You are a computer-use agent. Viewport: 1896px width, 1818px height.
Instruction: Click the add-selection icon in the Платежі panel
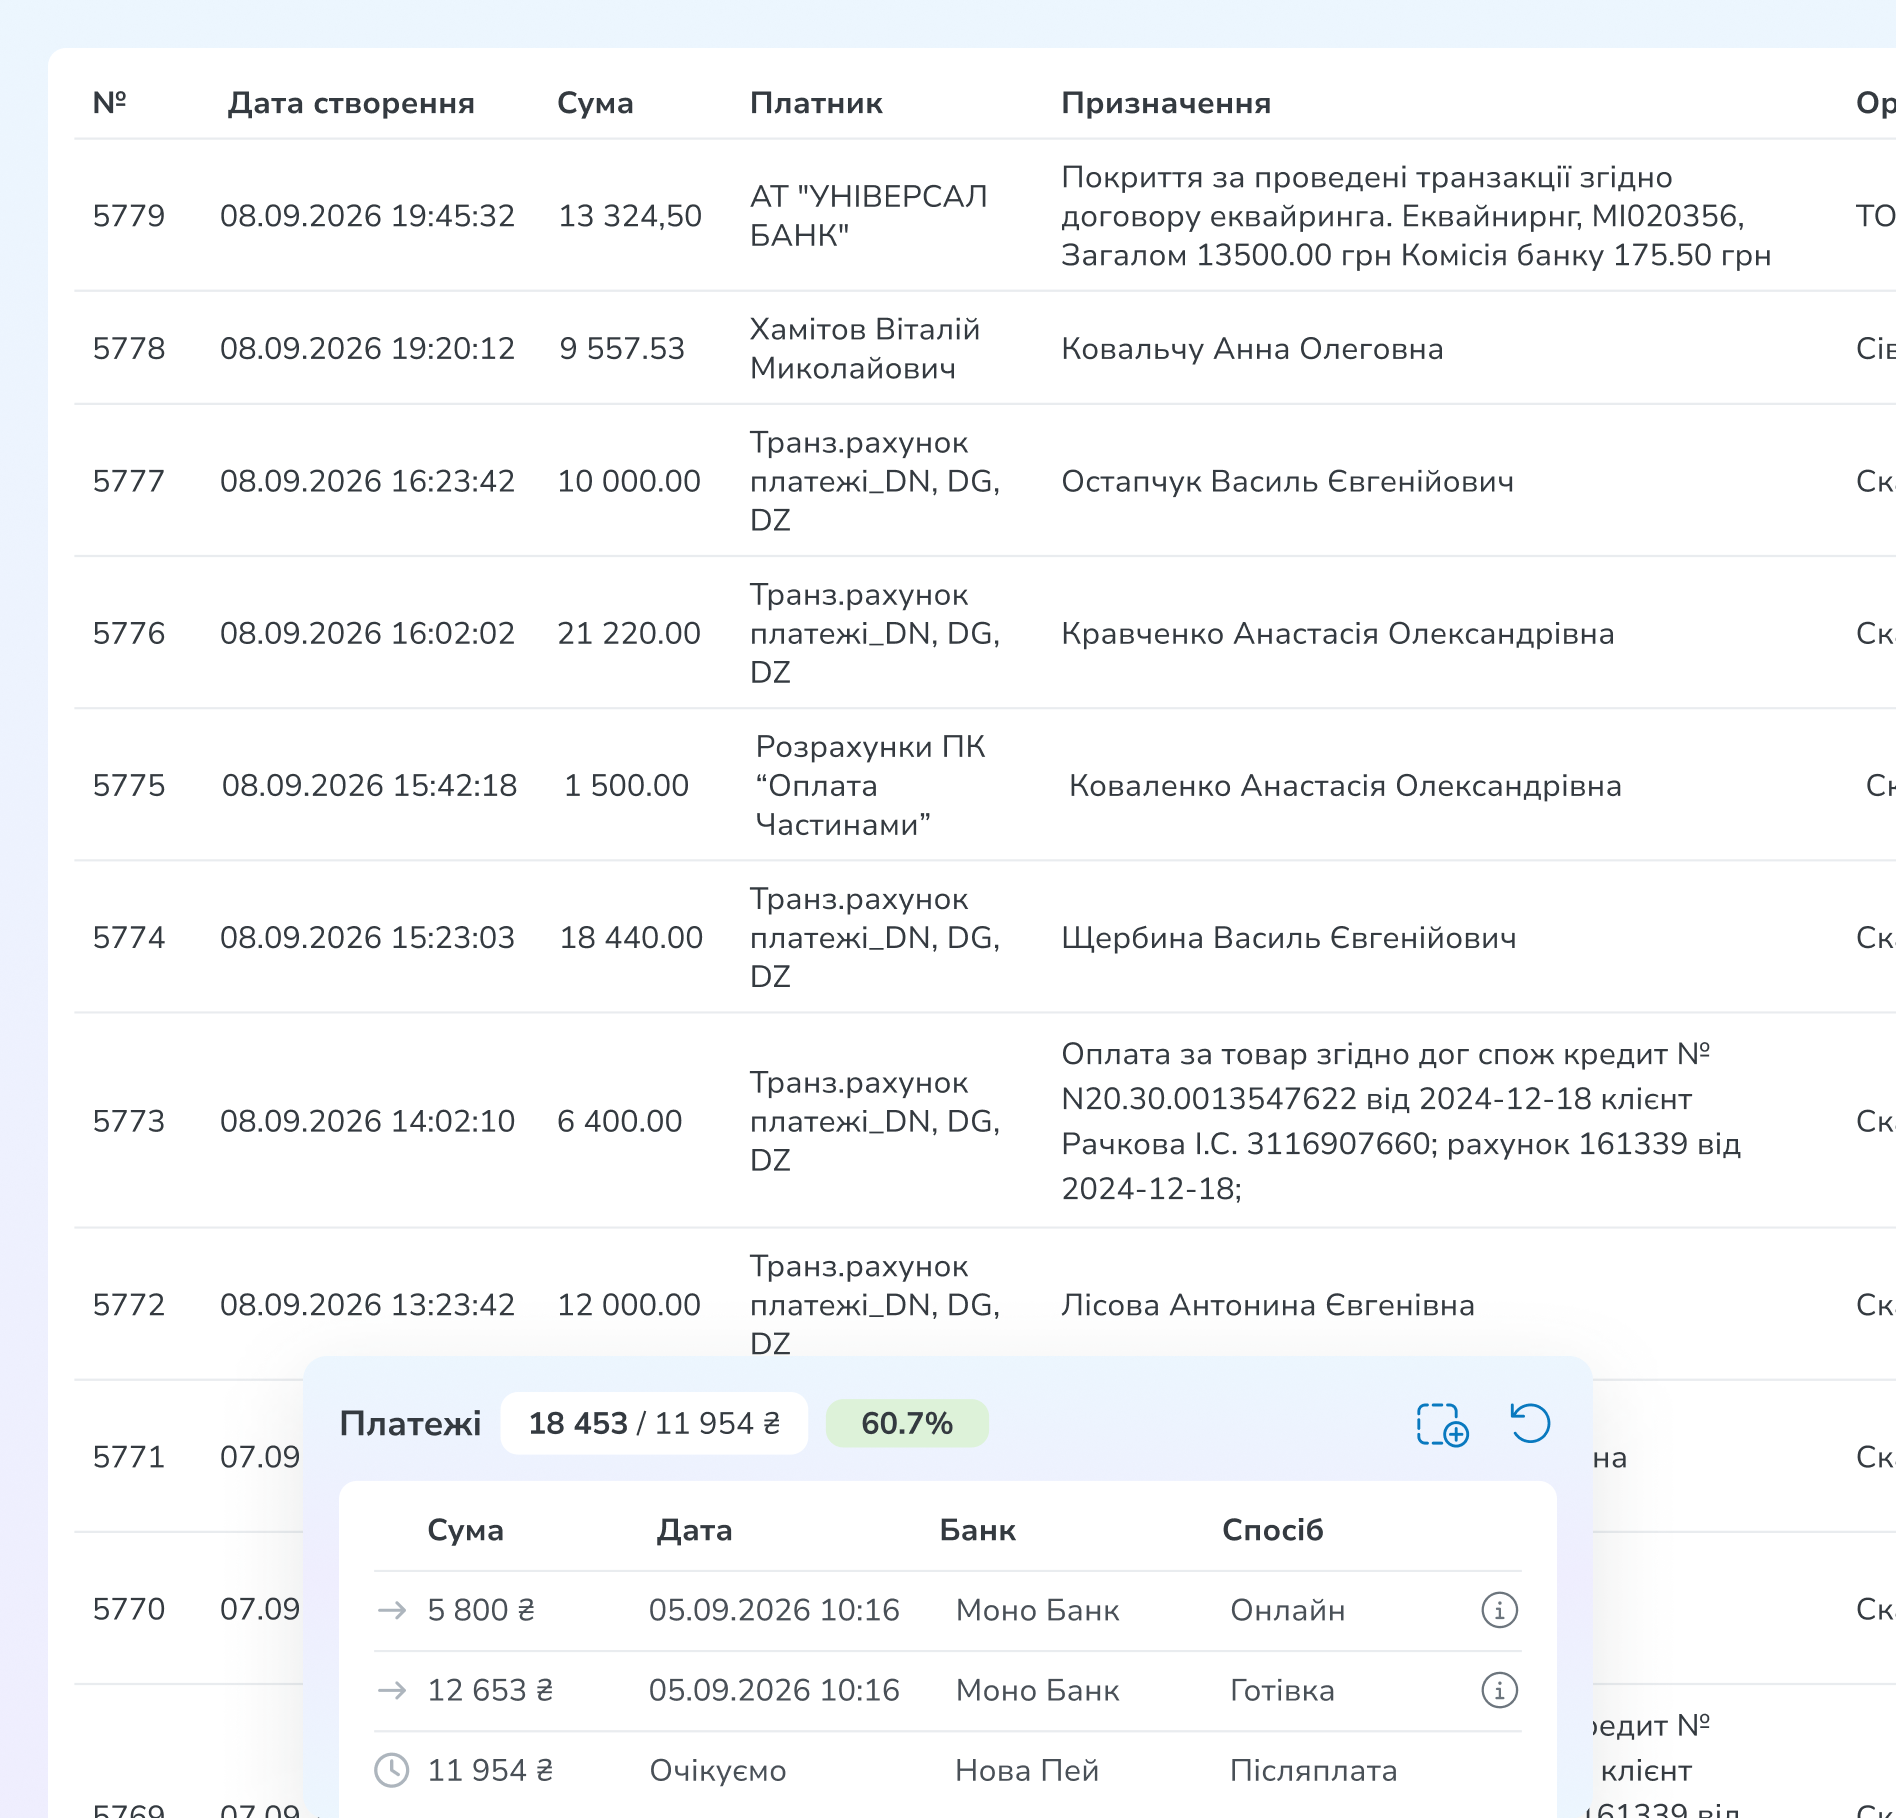[1442, 1424]
